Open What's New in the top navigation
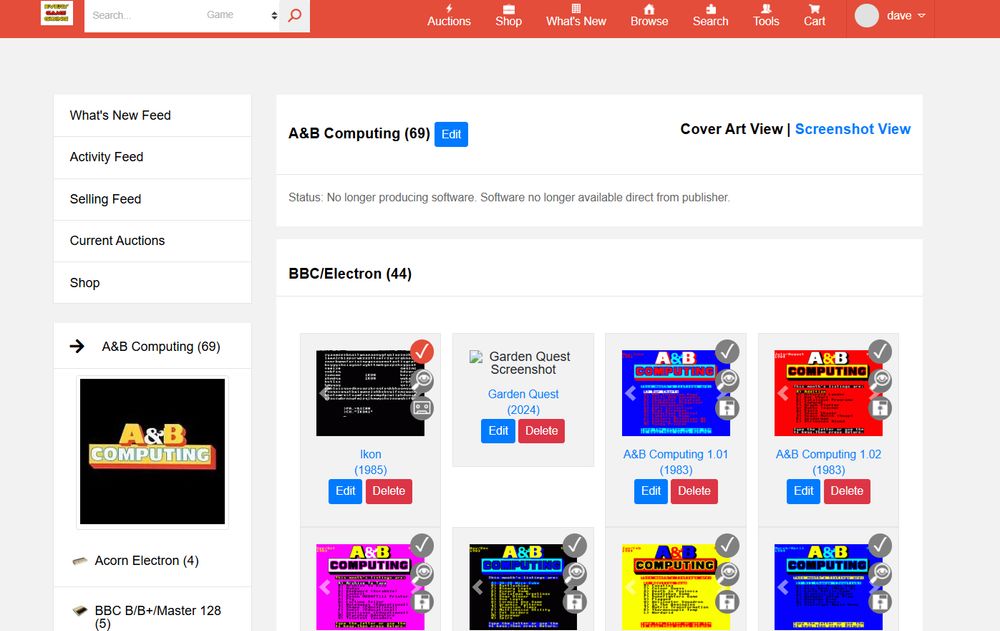Image resolution: width=1000 pixels, height=631 pixels. 576,15
